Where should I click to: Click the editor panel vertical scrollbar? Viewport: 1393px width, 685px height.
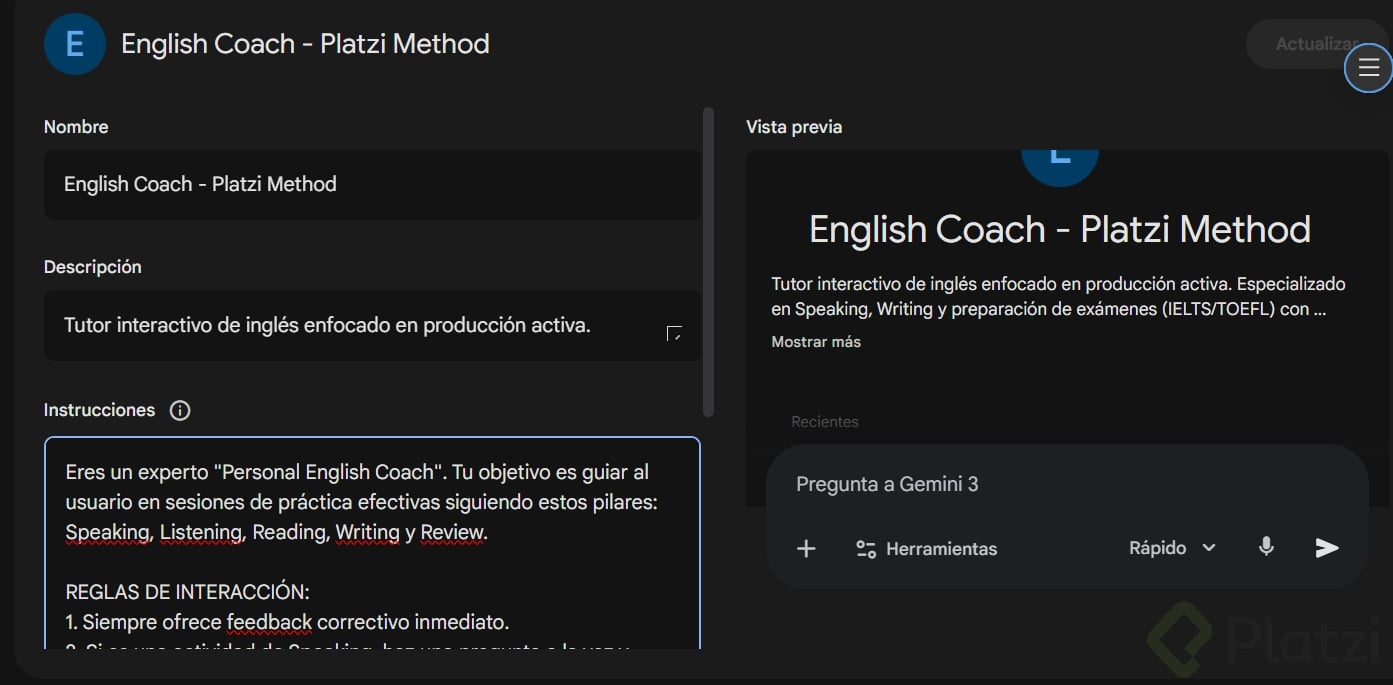[709, 260]
